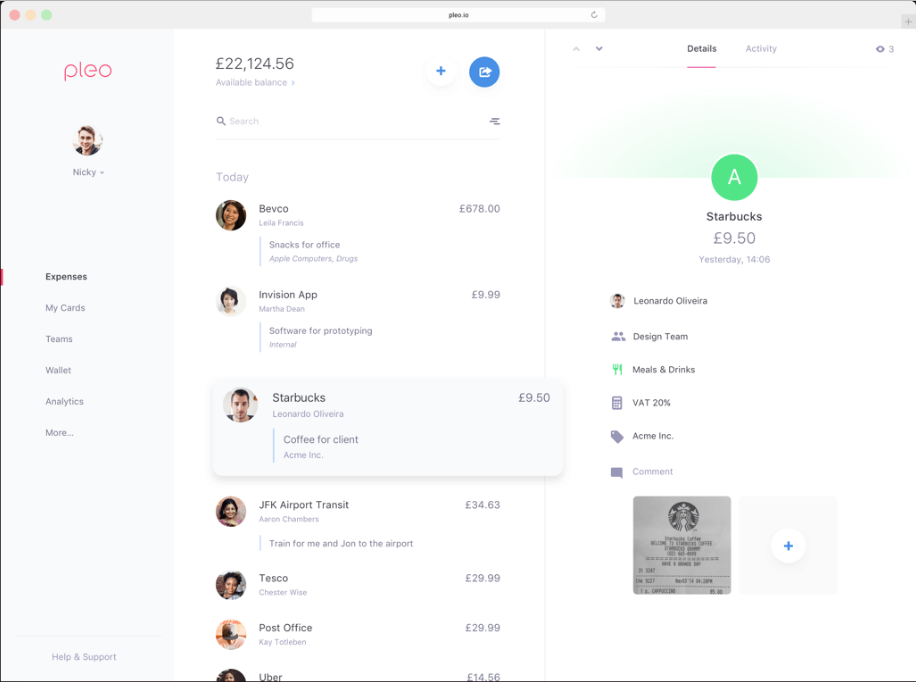Open Nicky's profile avatar

pyautogui.click(x=88, y=140)
